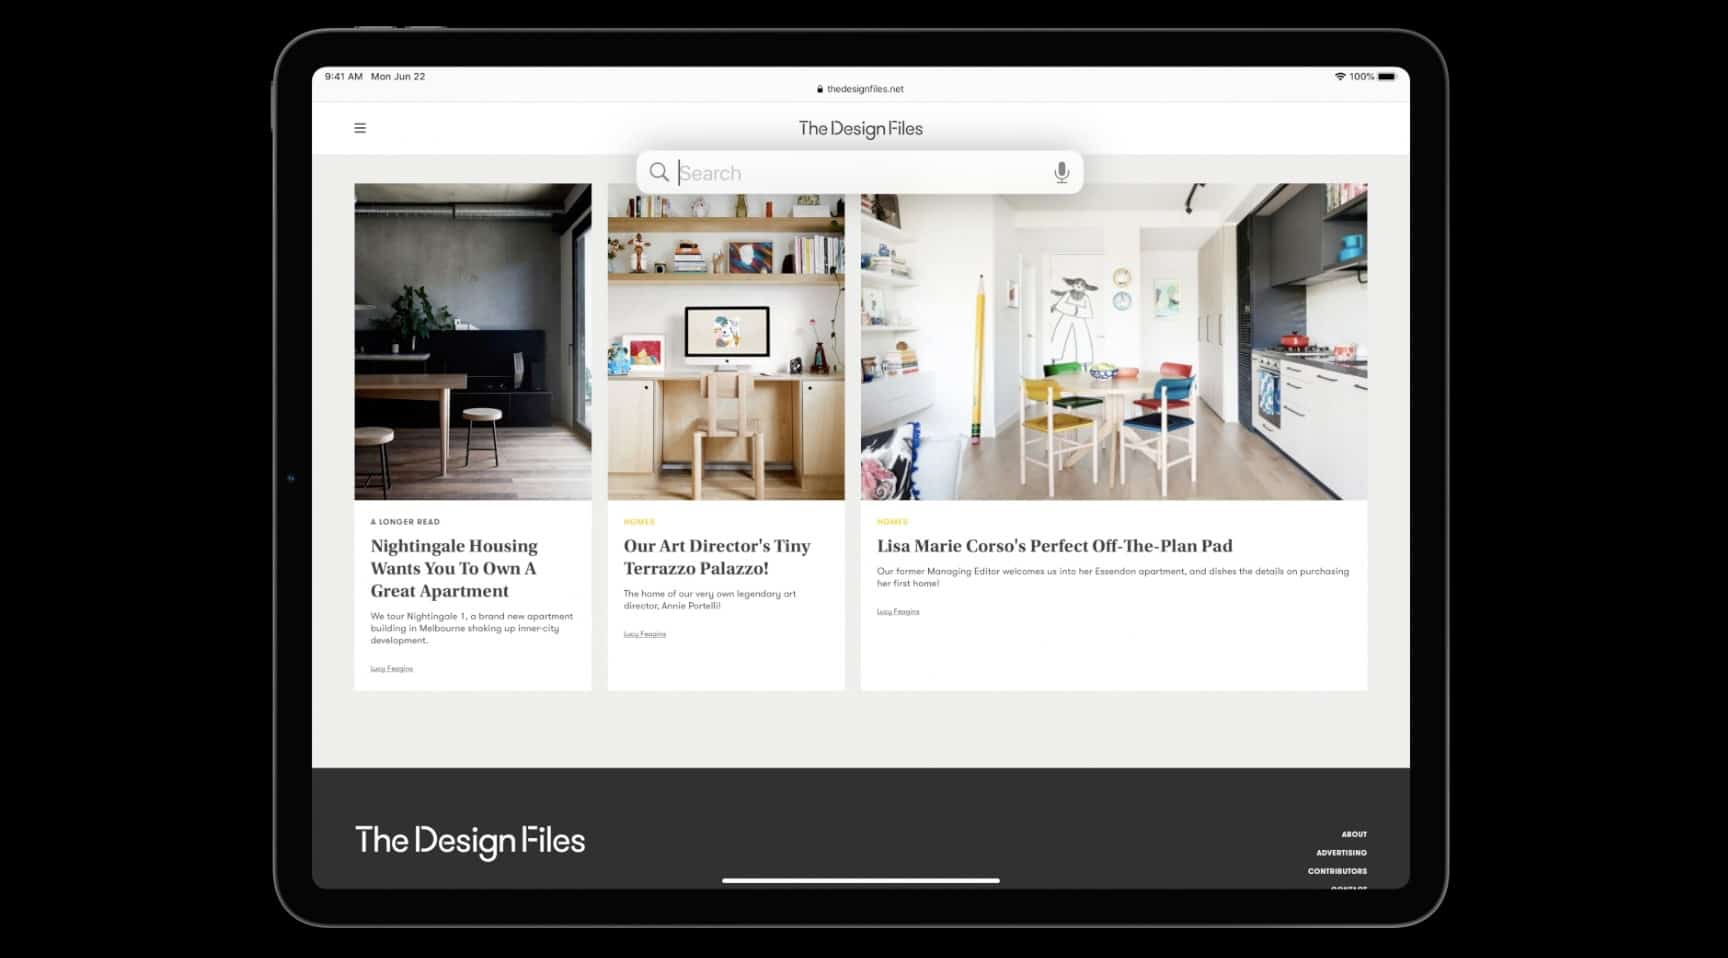Click the magnifying glass search icon
Viewport: 1728px width, 958px height.
click(659, 172)
